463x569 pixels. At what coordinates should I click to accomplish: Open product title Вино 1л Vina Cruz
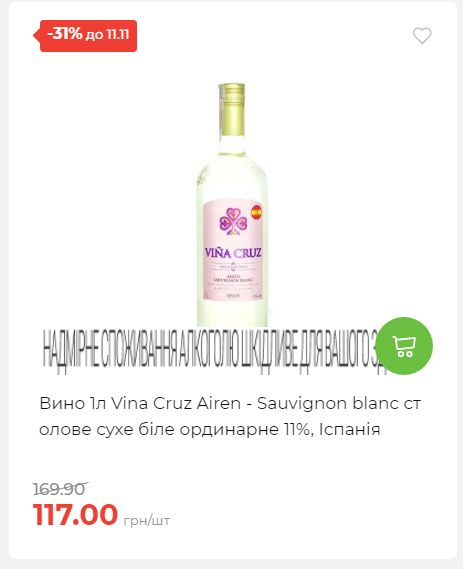230,416
